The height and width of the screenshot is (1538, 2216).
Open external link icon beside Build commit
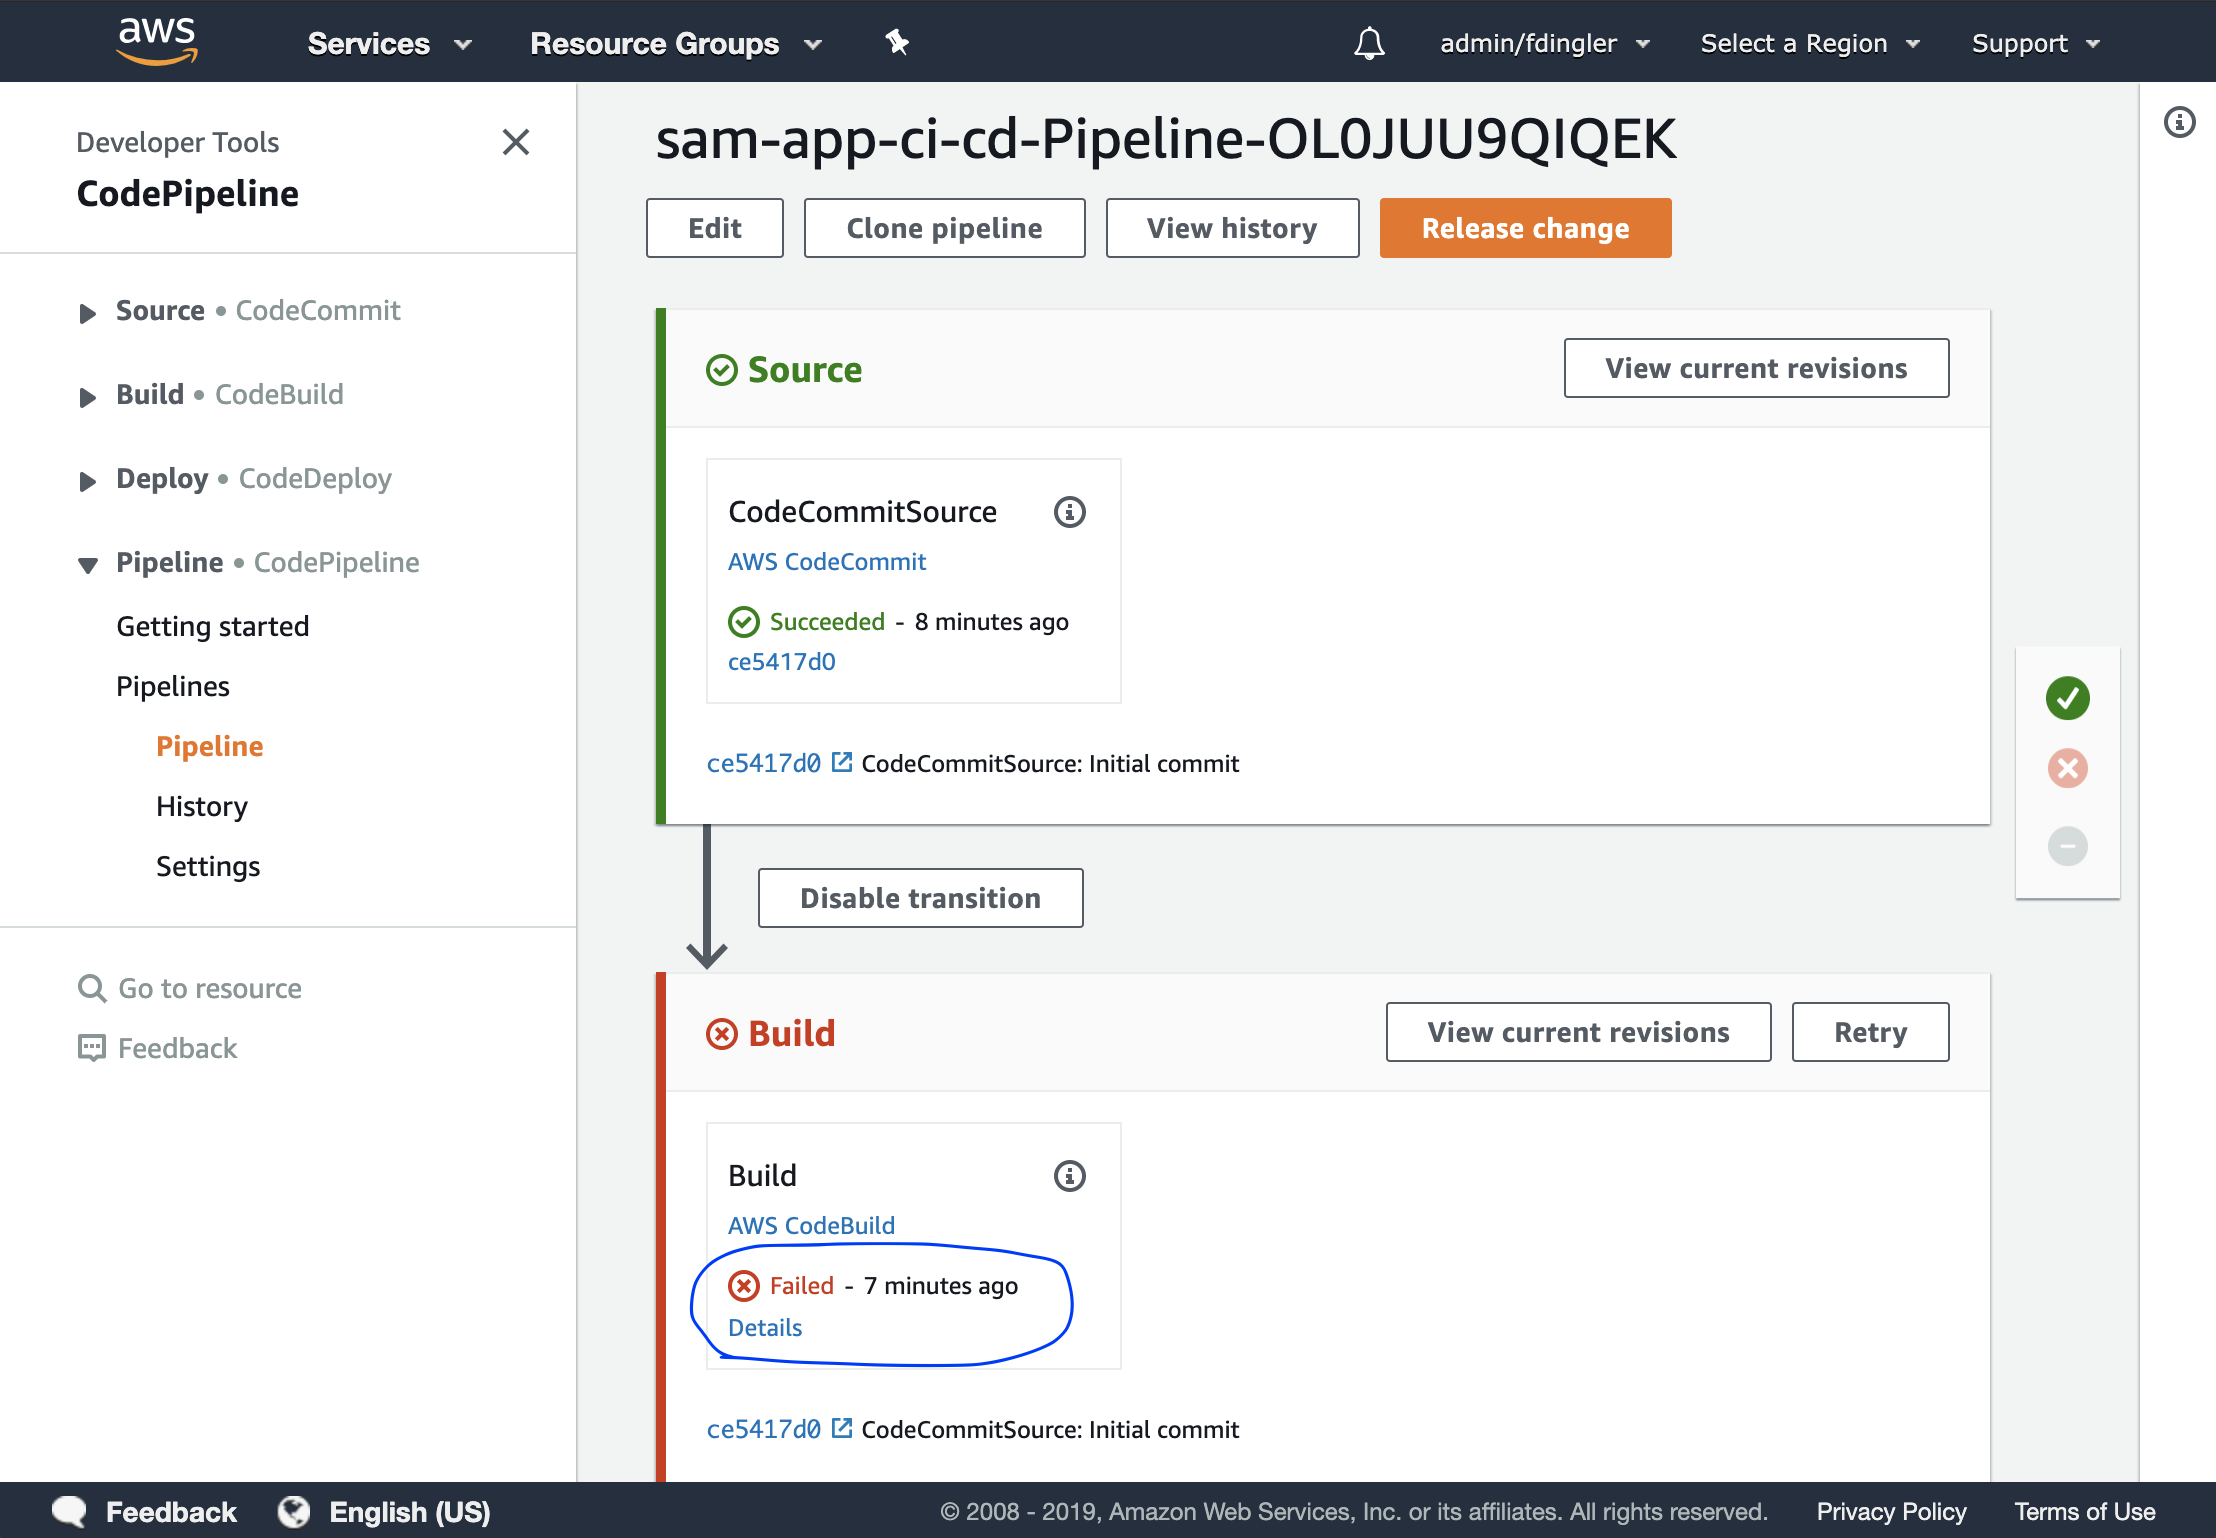click(x=842, y=1428)
